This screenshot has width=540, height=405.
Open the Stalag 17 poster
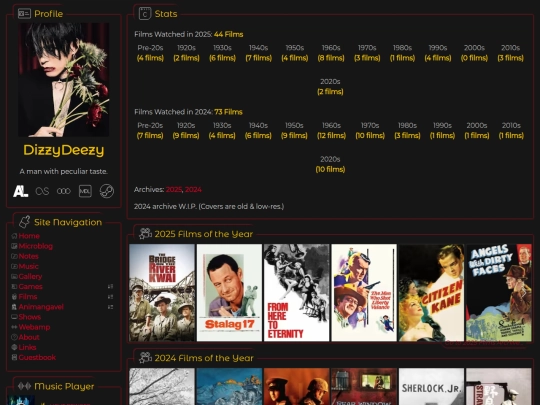coord(229,293)
